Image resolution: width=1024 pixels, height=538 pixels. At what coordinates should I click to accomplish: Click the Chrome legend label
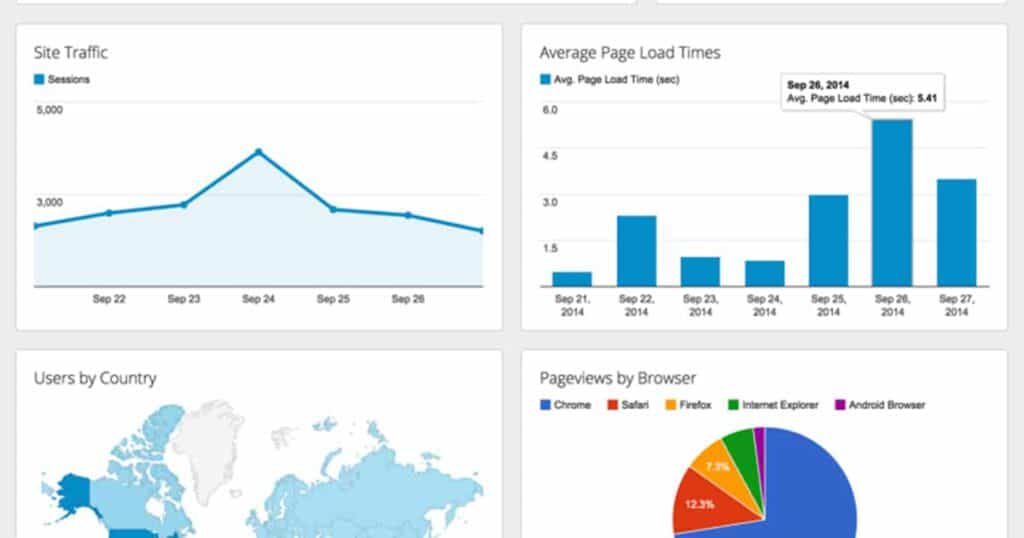(x=572, y=405)
